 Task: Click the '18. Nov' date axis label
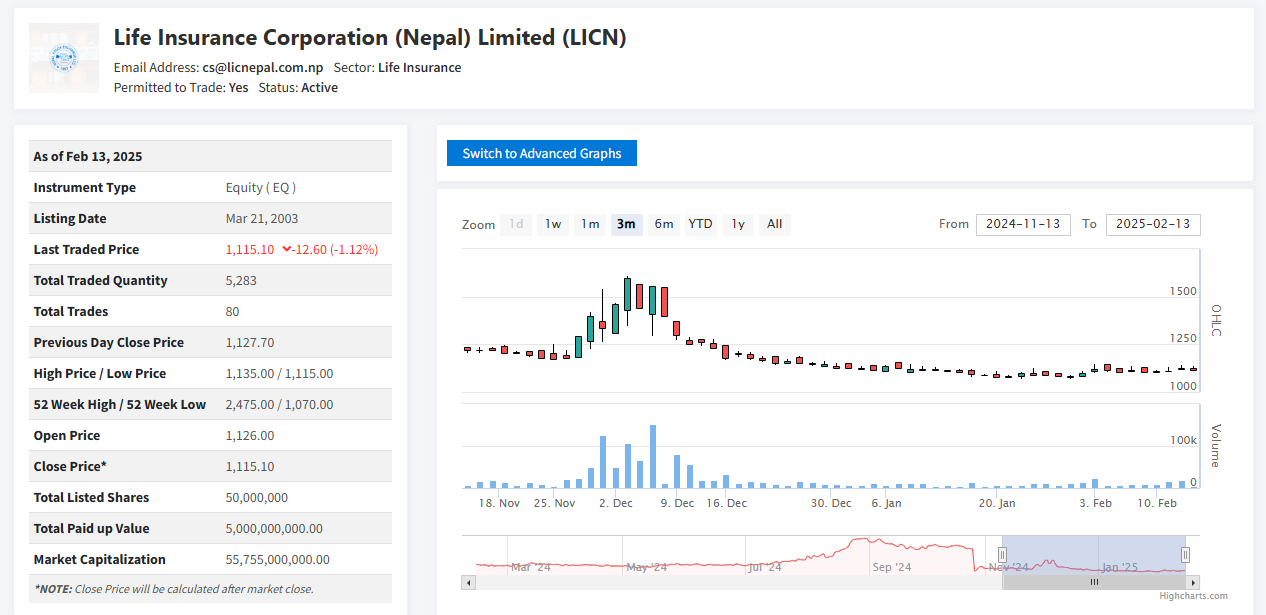coord(499,503)
